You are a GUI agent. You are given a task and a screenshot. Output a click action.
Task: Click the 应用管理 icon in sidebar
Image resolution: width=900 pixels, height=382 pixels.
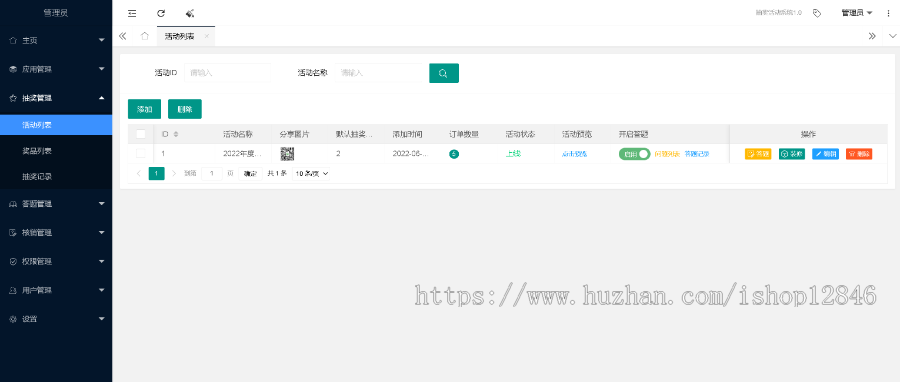point(13,69)
